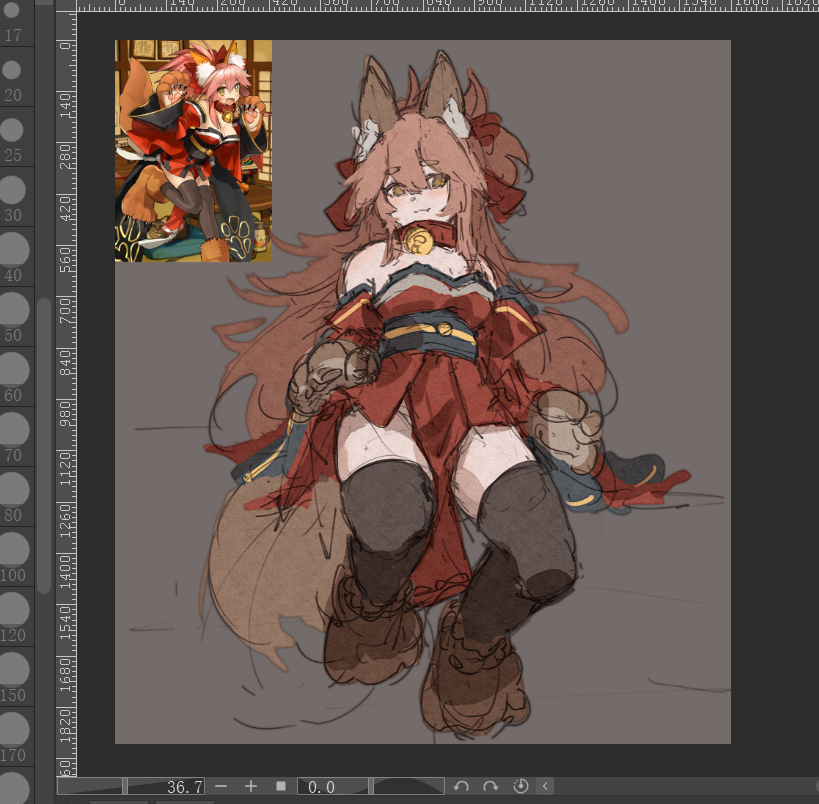Viewport: 819px width, 804px height.
Task: Pick the size 50 brush preset
Action: tap(17, 317)
